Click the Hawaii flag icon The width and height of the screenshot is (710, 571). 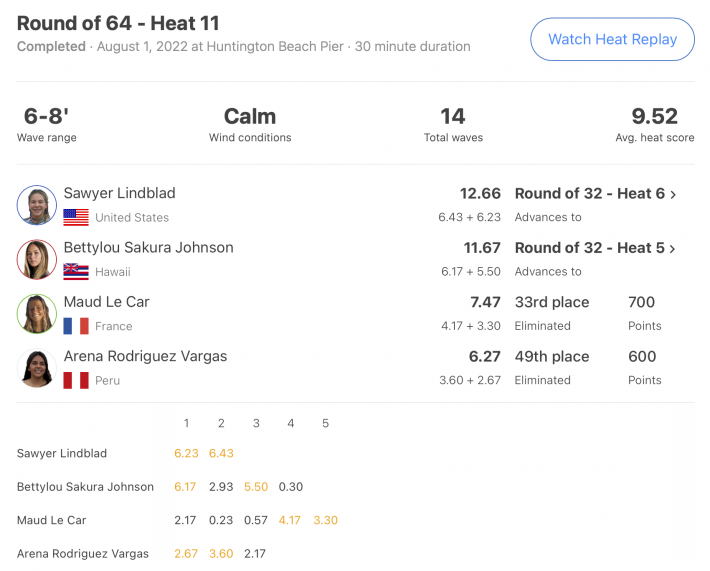coord(76,272)
